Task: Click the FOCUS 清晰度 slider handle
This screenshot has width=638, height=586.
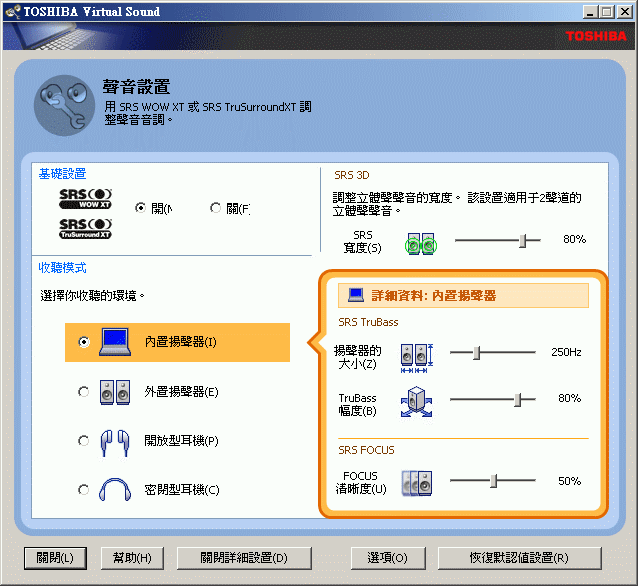Action: tap(494, 481)
